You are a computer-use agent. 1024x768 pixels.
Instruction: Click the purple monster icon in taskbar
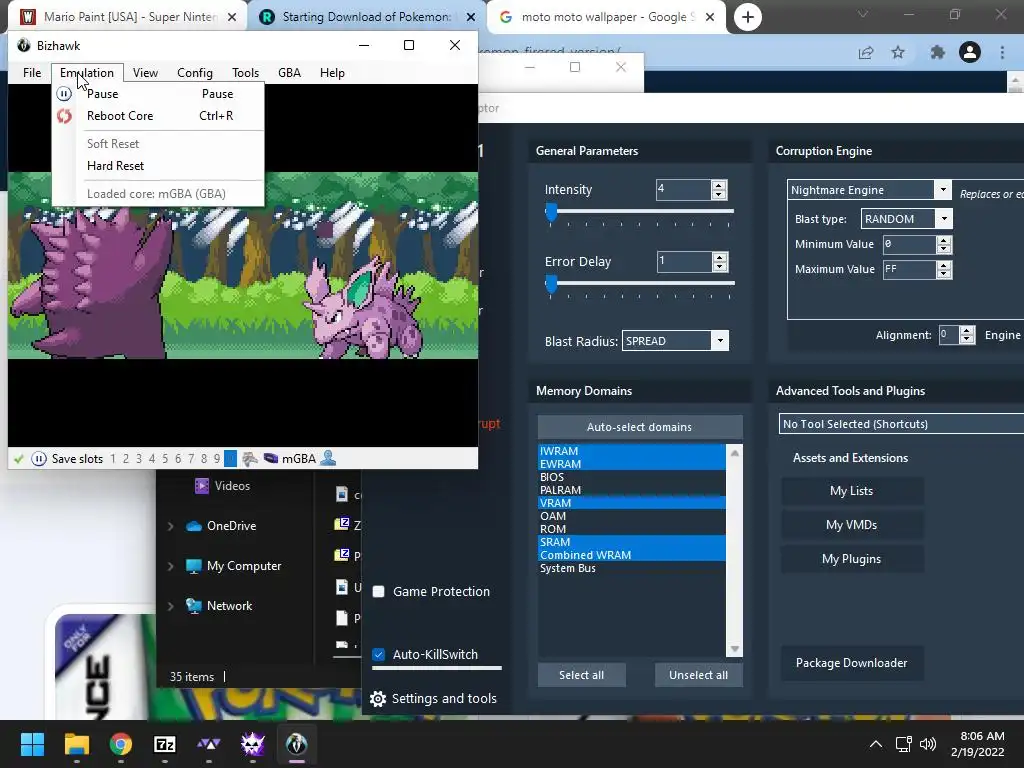[253, 744]
